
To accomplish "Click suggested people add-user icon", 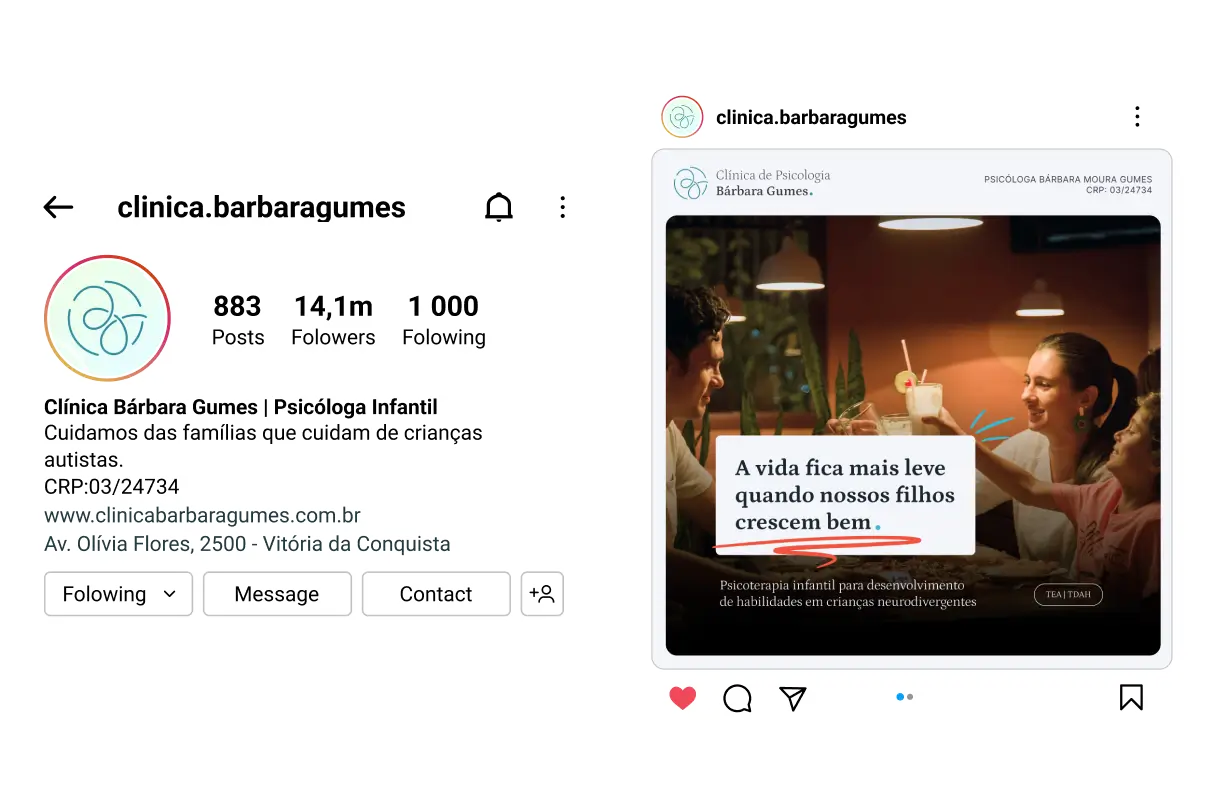I will tap(542, 594).
